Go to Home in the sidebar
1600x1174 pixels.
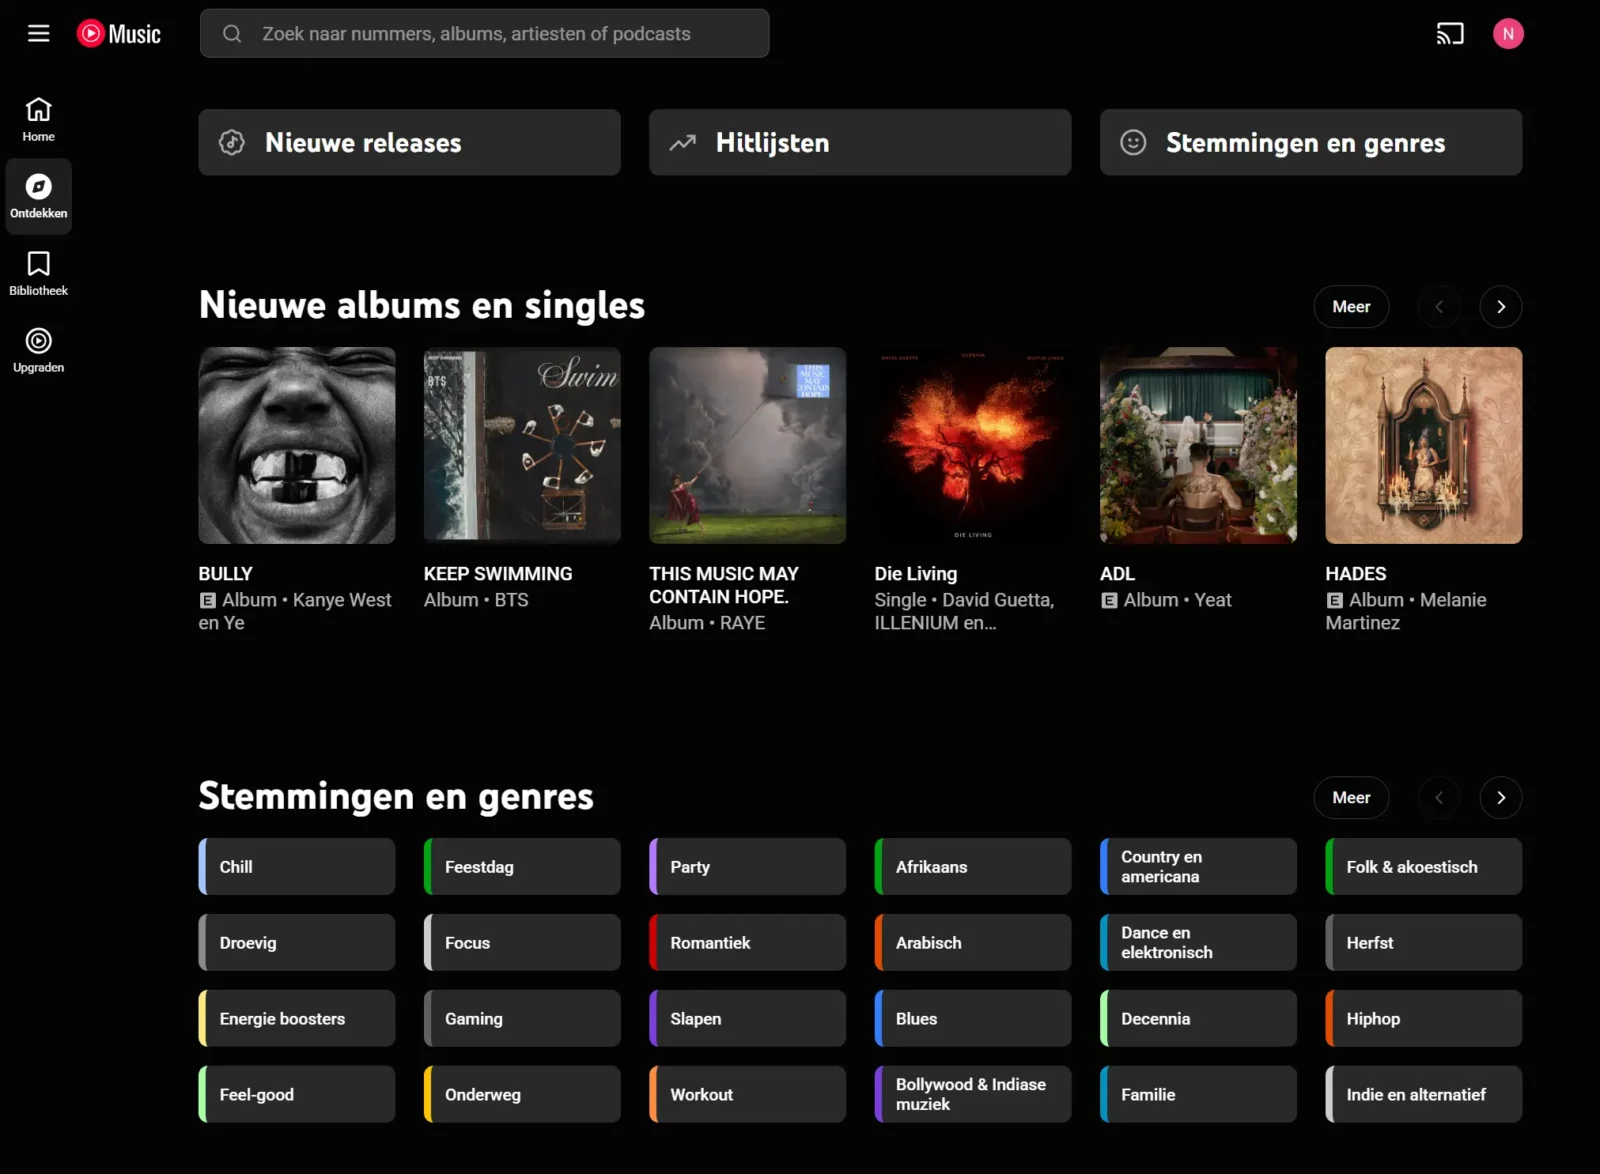coord(38,118)
